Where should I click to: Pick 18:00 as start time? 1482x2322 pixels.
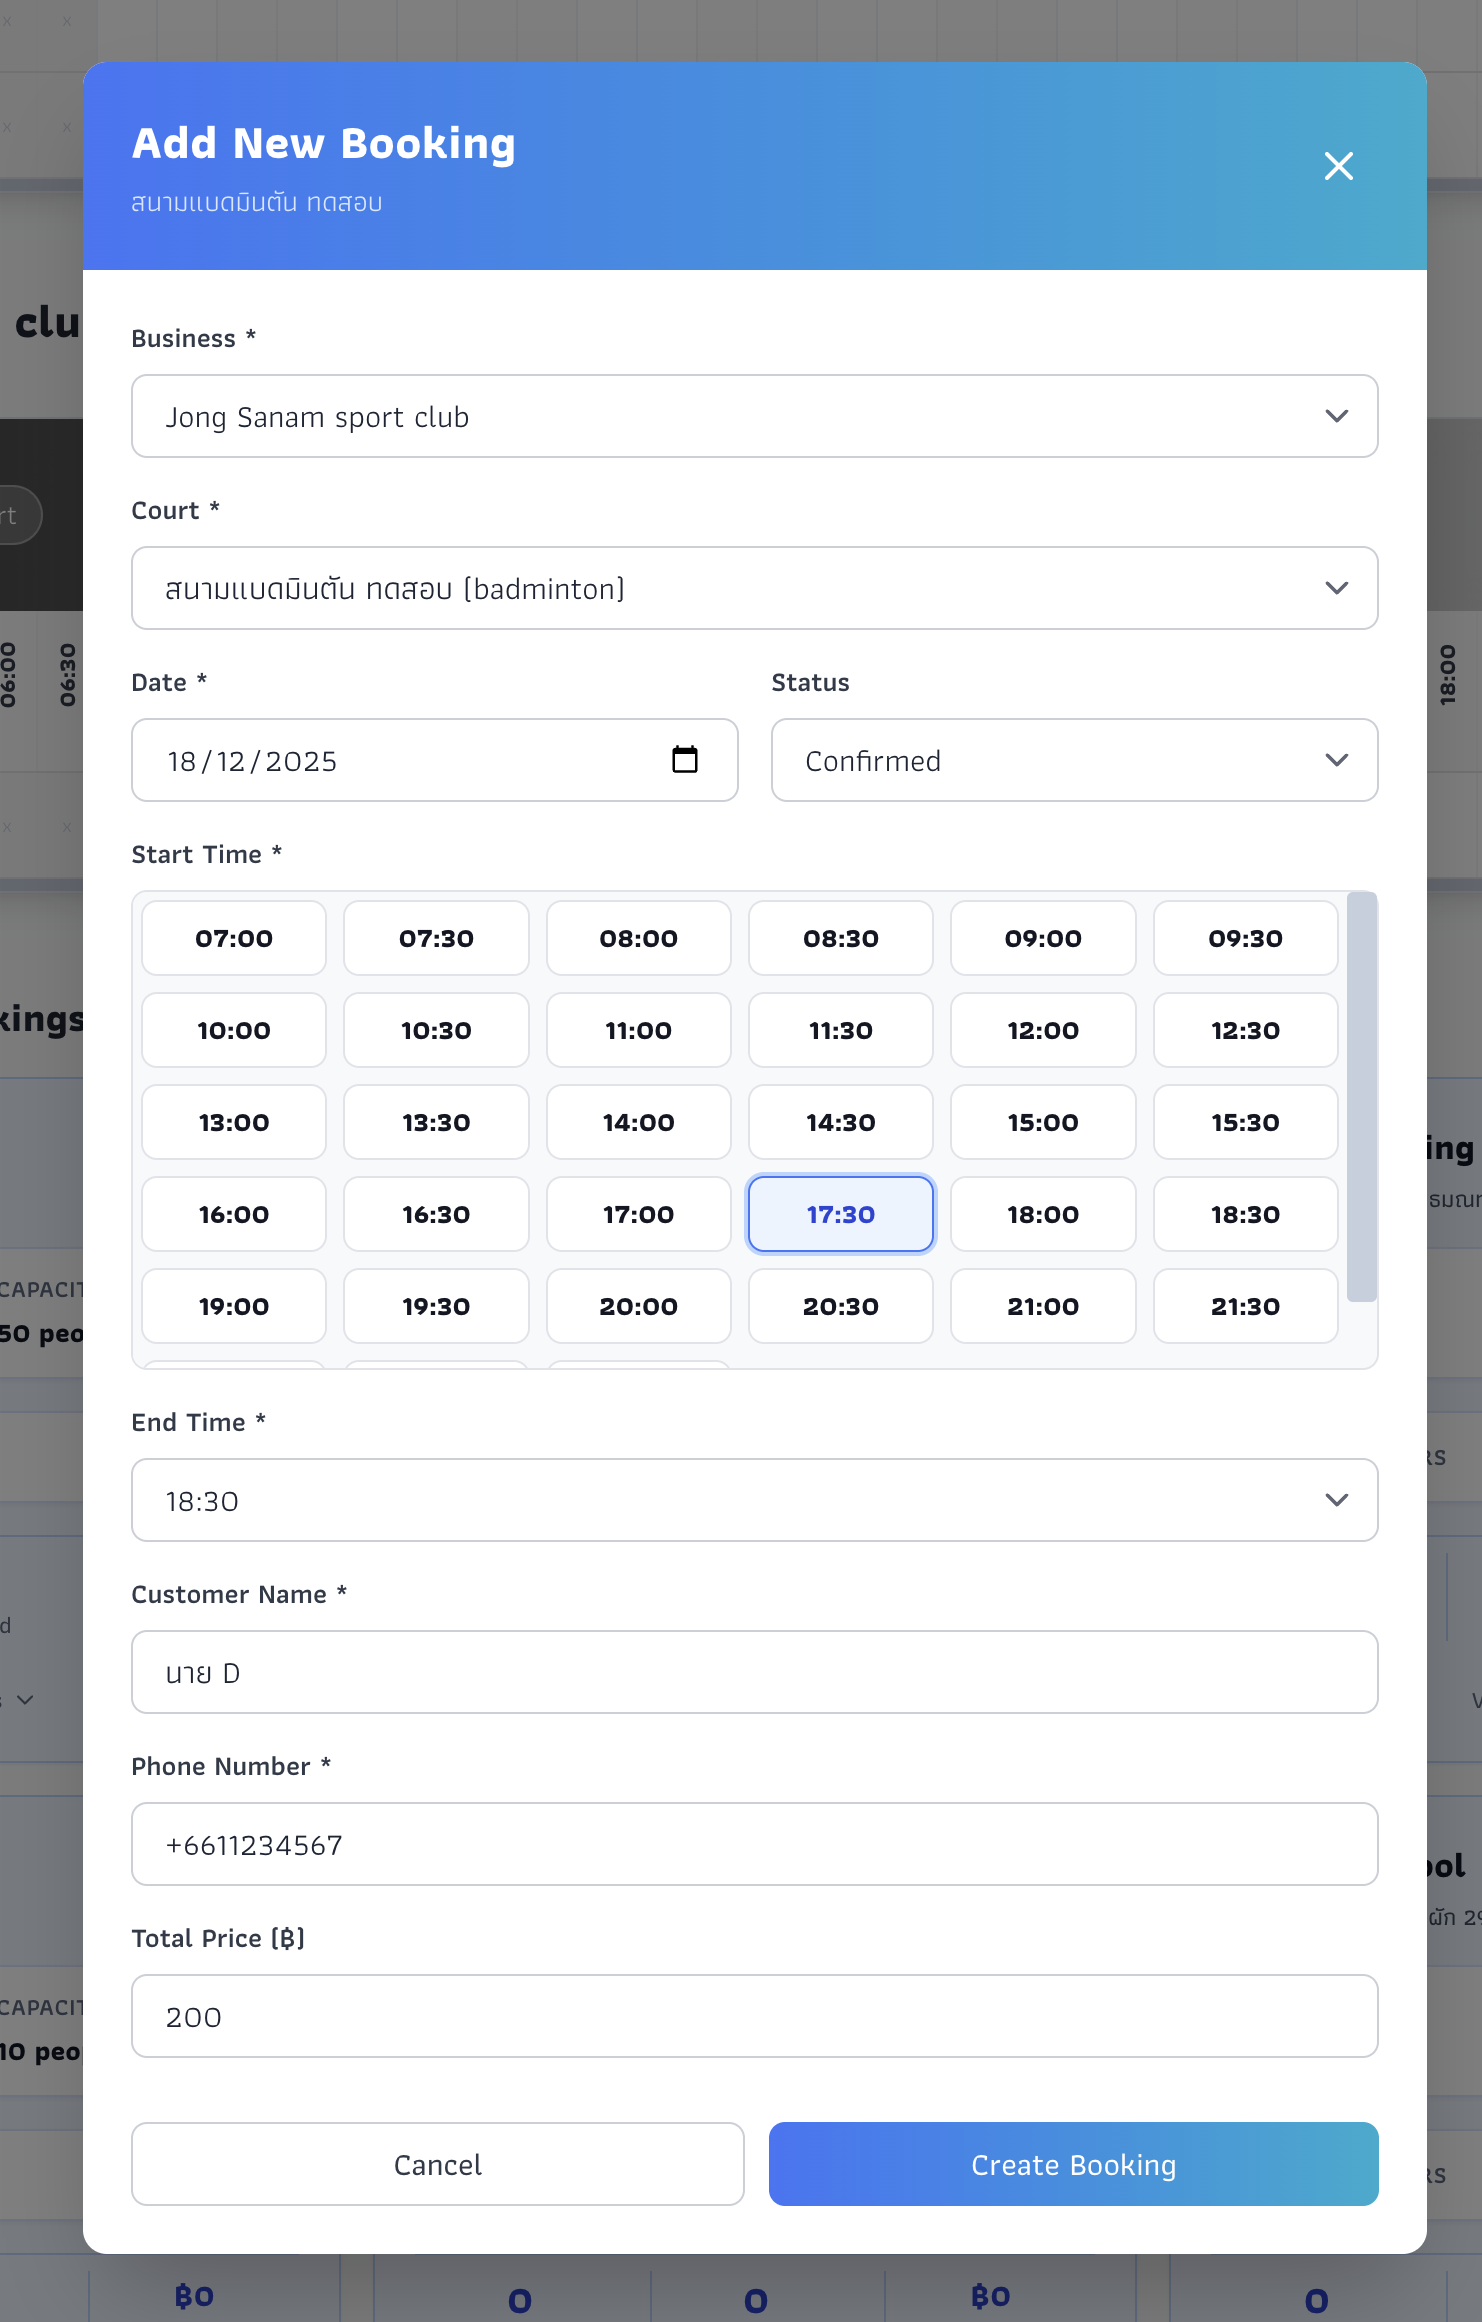(x=1042, y=1214)
